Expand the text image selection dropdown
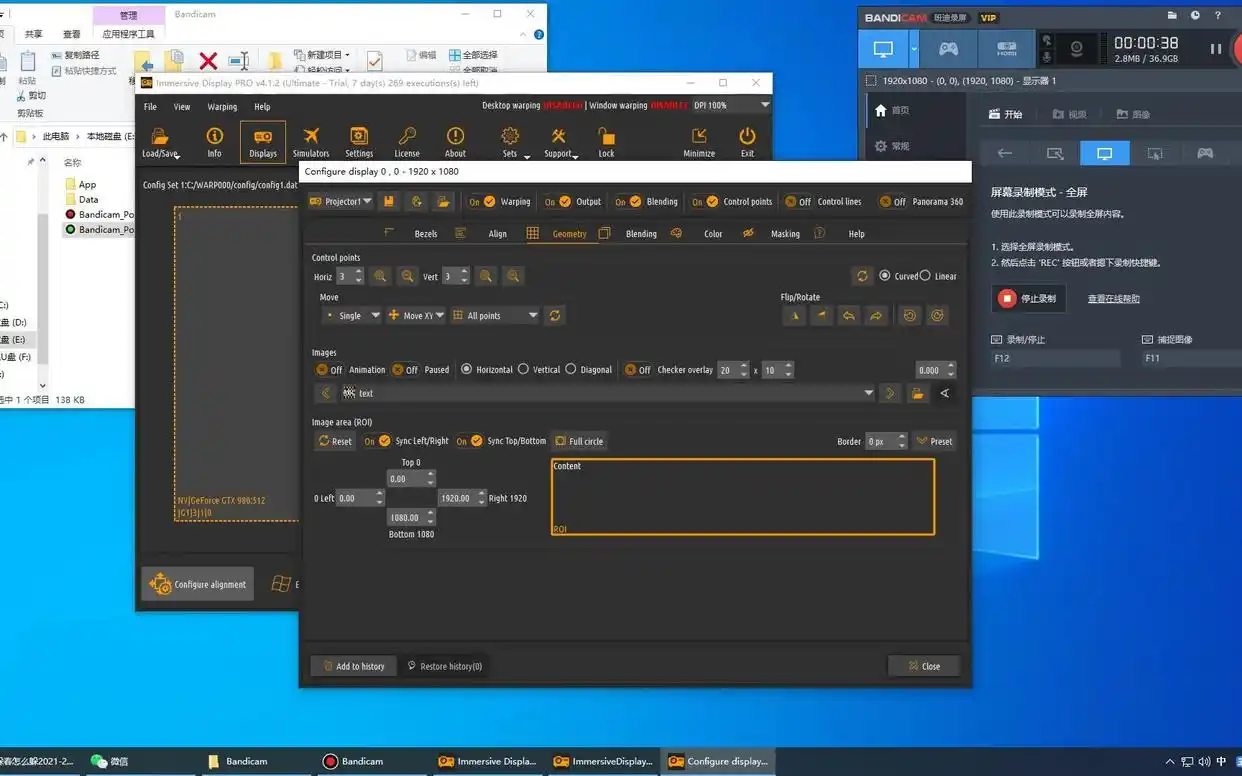 coord(869,393)
